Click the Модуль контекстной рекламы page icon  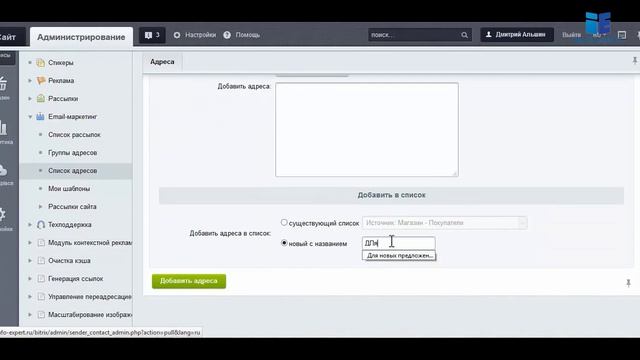tap(40, 242)
